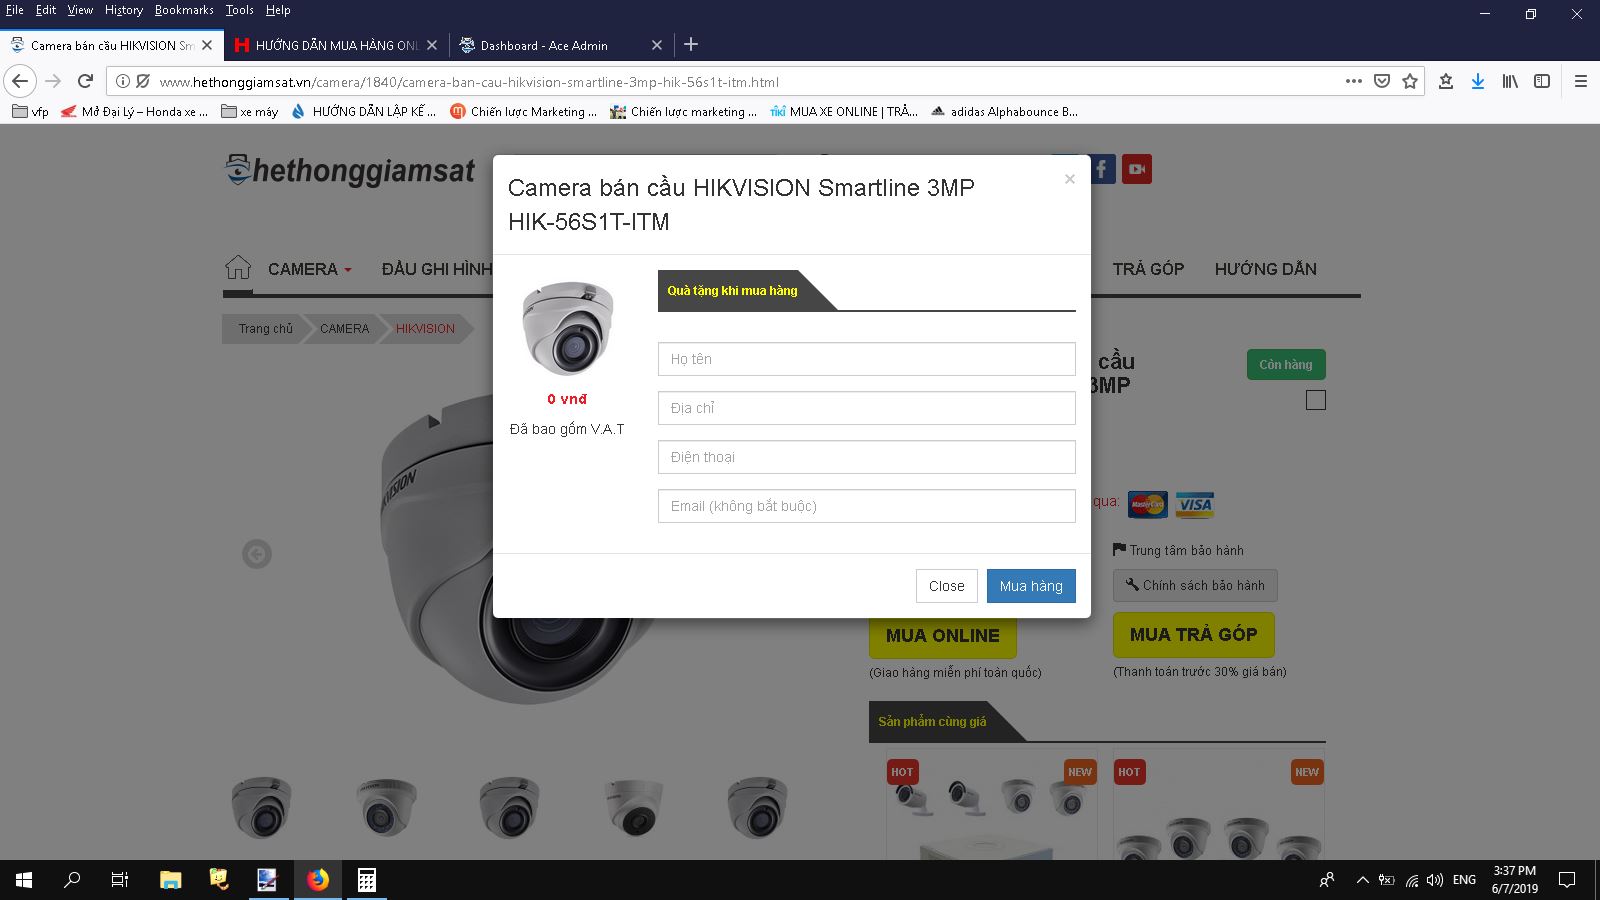The image size is (1600, 900).
Task: Reload the current page
Action: pos(86,81)
